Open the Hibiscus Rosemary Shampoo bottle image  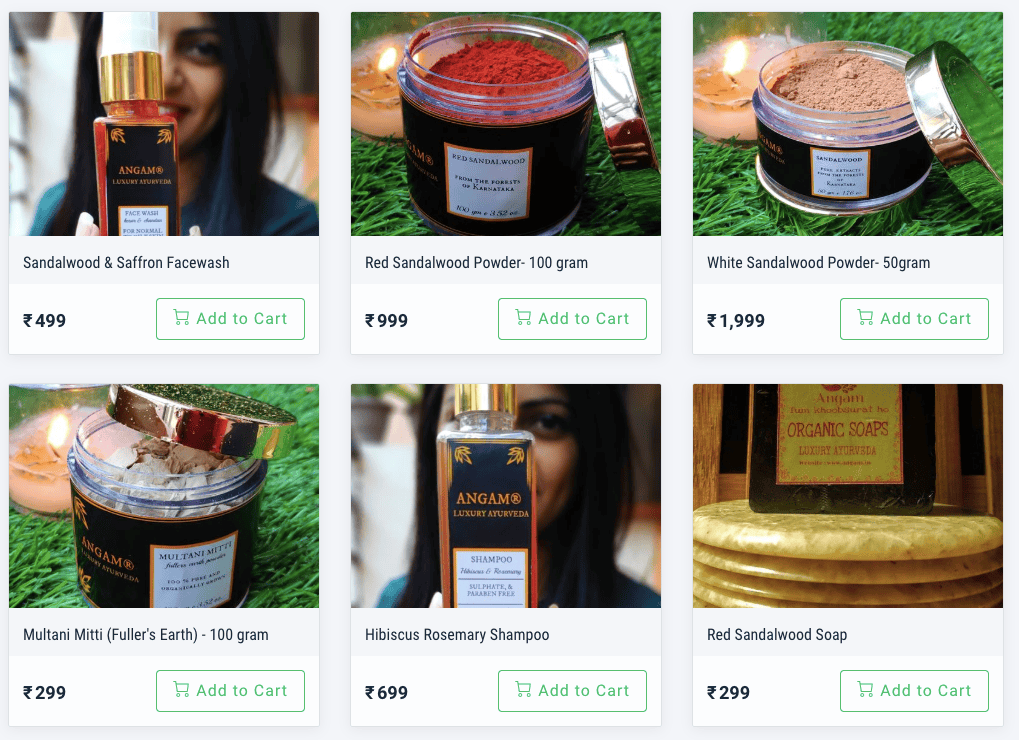pos(506,496)
